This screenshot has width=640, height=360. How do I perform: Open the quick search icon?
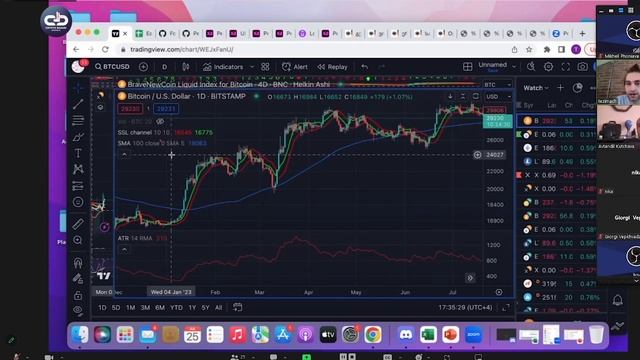click(x=531, y=67)
